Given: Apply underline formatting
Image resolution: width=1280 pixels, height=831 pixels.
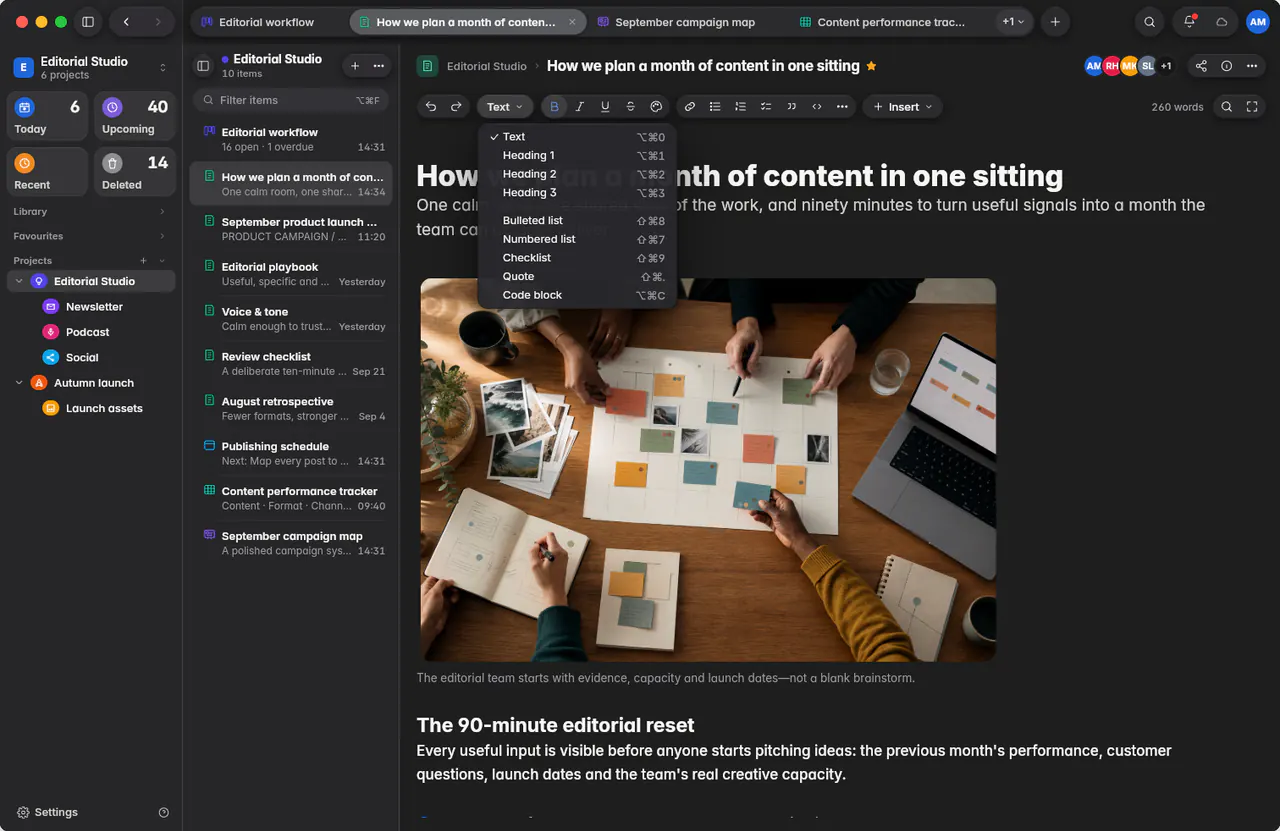Looking at the screenshot, I should tap(605, 107).
